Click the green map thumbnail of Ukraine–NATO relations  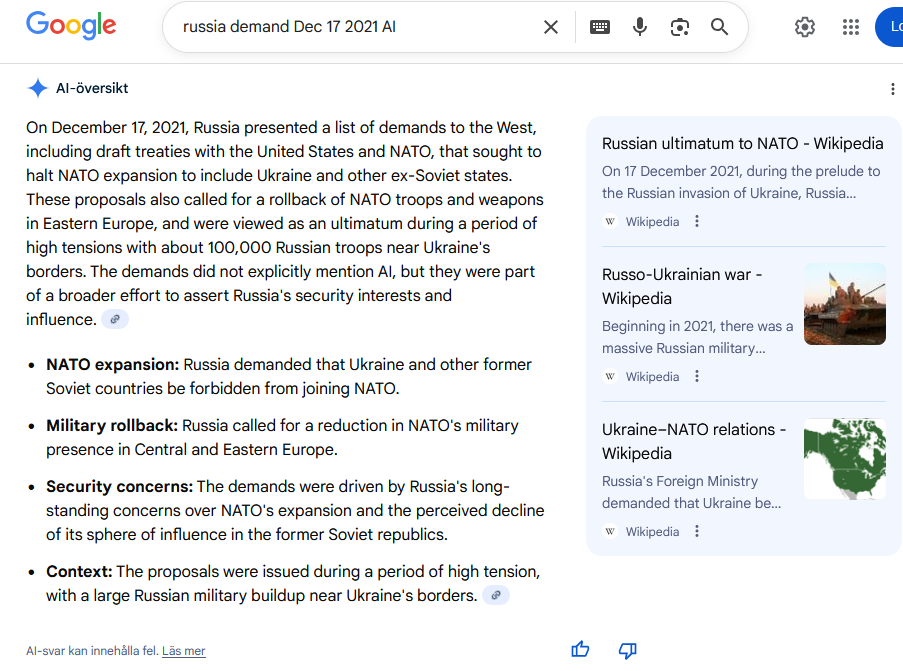click(844, 459)
